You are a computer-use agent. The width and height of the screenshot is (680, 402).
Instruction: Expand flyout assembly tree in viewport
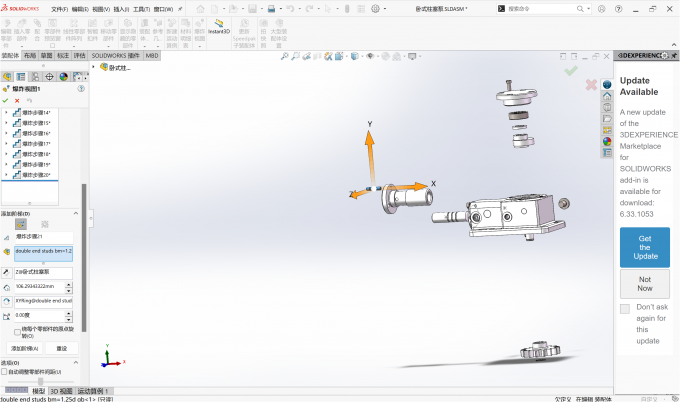click(x=93, y=67)
